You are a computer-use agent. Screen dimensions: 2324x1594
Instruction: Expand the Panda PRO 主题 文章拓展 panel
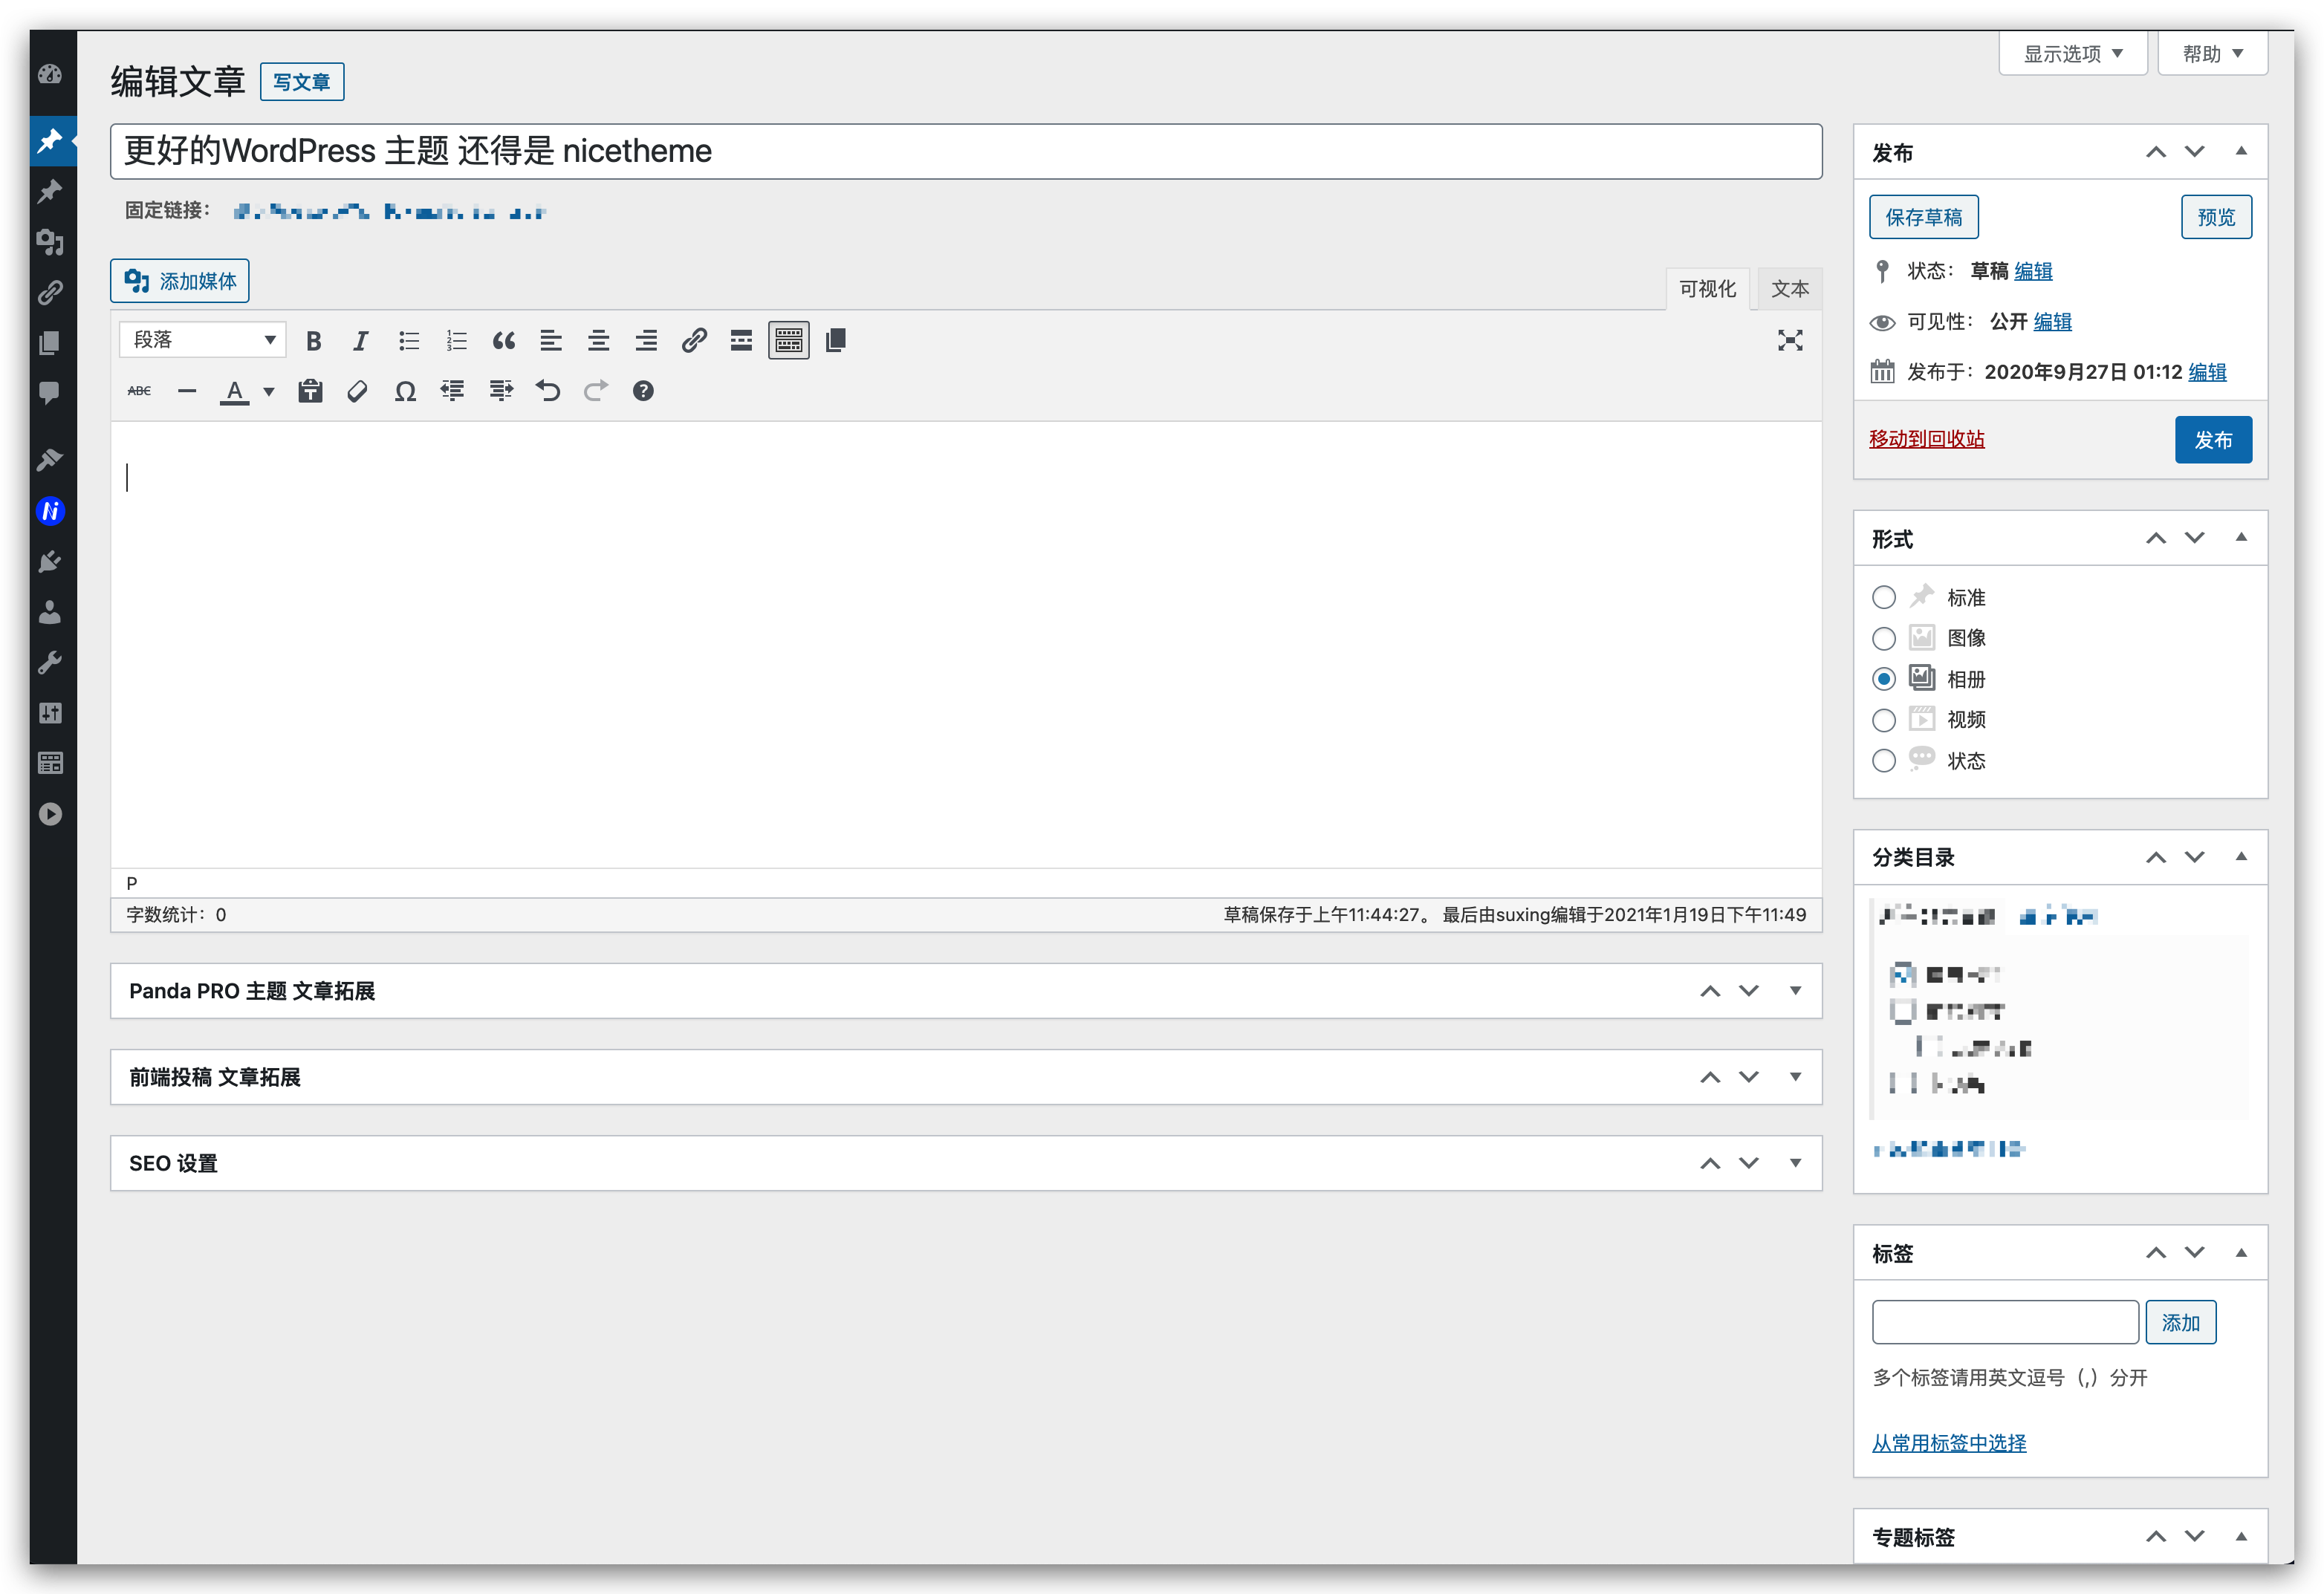pos(1795,991)
